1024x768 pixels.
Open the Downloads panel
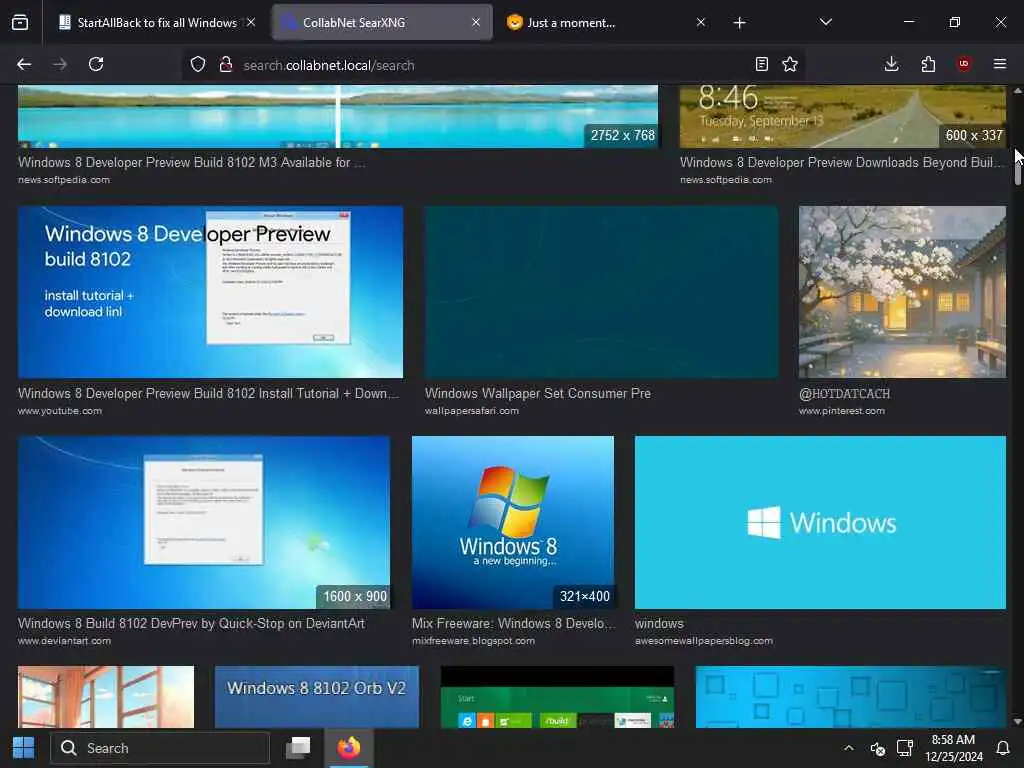[891, 64]
